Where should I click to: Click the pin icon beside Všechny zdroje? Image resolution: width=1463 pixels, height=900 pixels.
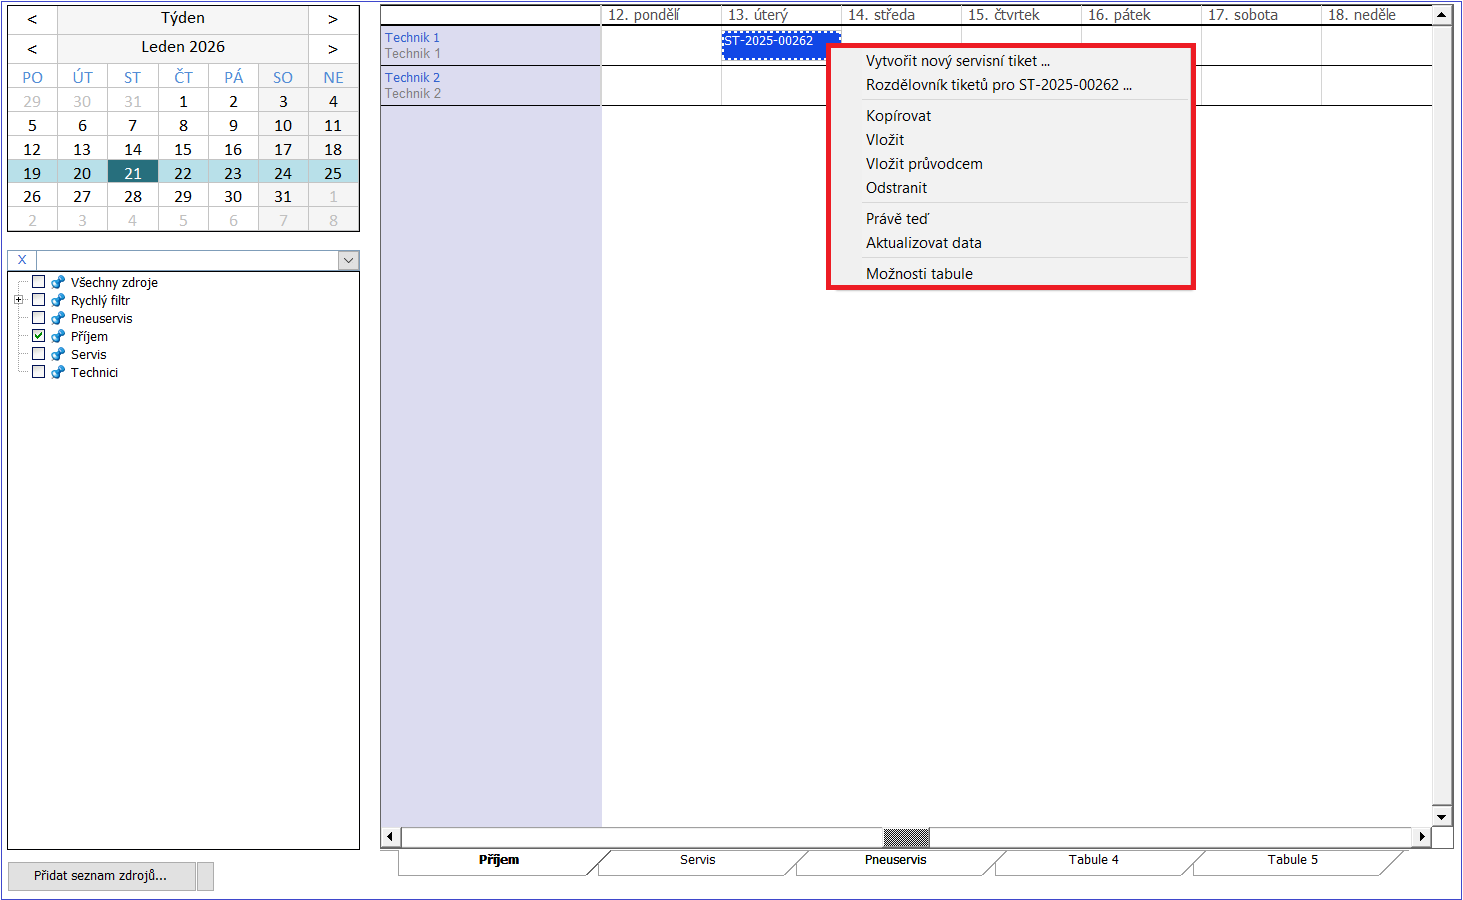tap(58, 283)
